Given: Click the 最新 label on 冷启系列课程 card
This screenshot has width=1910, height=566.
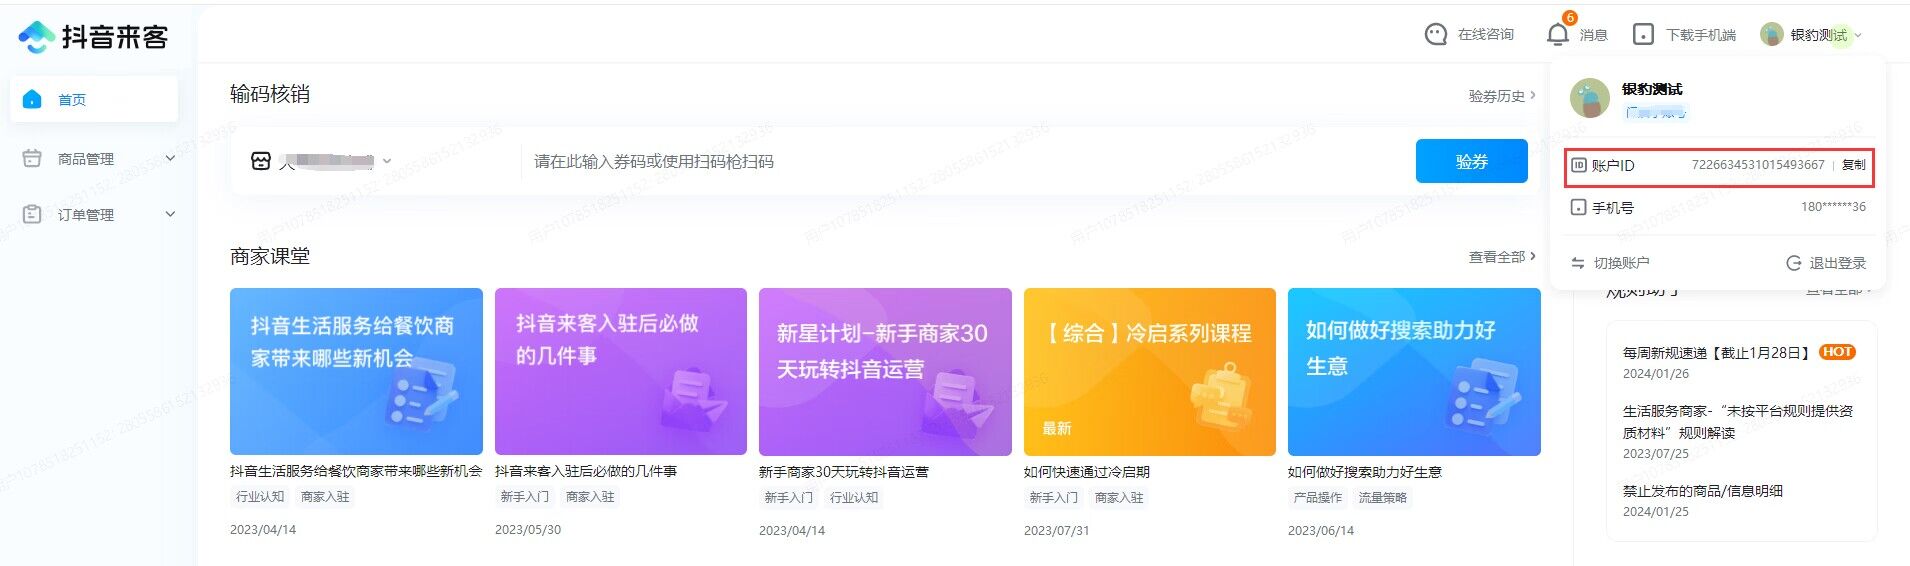Looking at the screenshot, I should (1057, 428).
